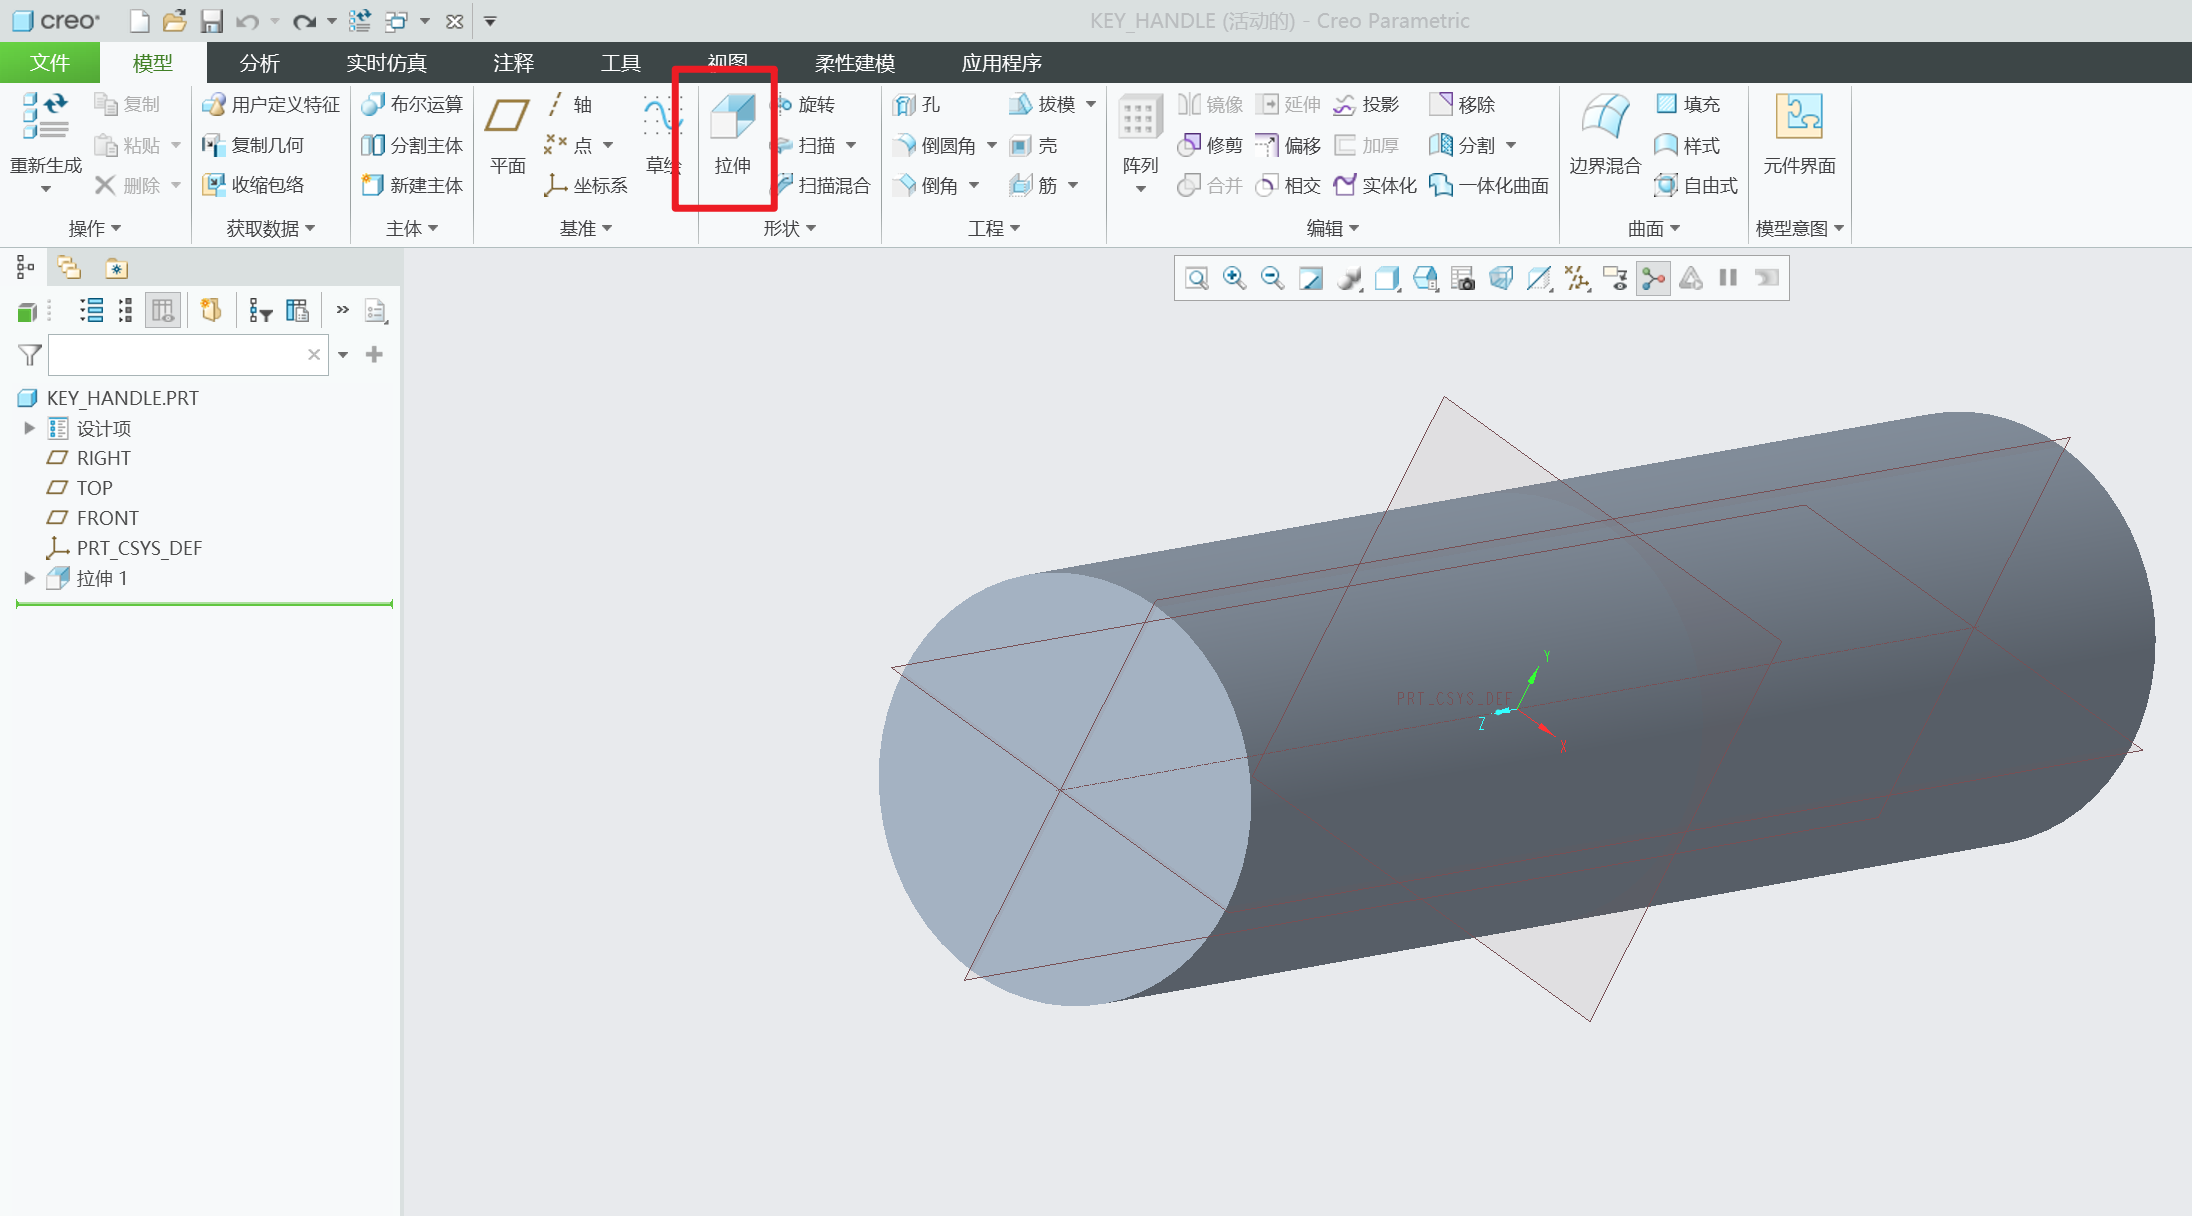Screen dimensions: 2192x1216
Task: Select the 旋转 (Revolve) tool
Action: pyautogui.click(x=815, y=105)
